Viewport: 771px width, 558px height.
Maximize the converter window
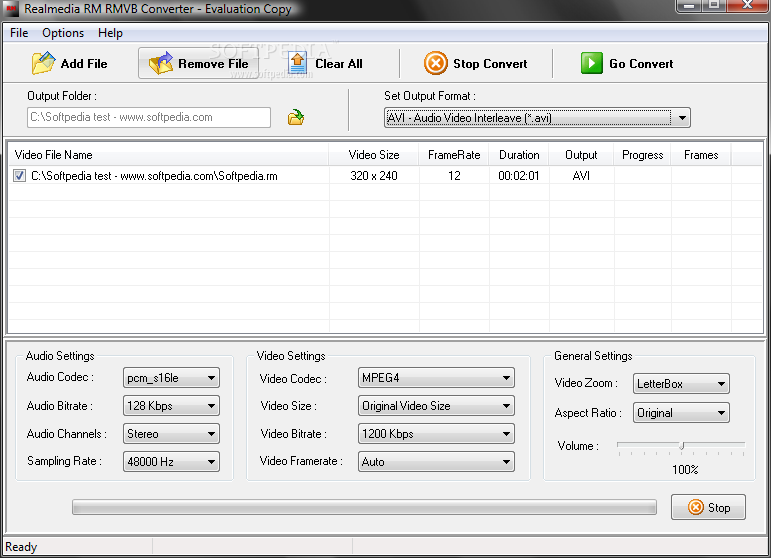tap(714, 5)
